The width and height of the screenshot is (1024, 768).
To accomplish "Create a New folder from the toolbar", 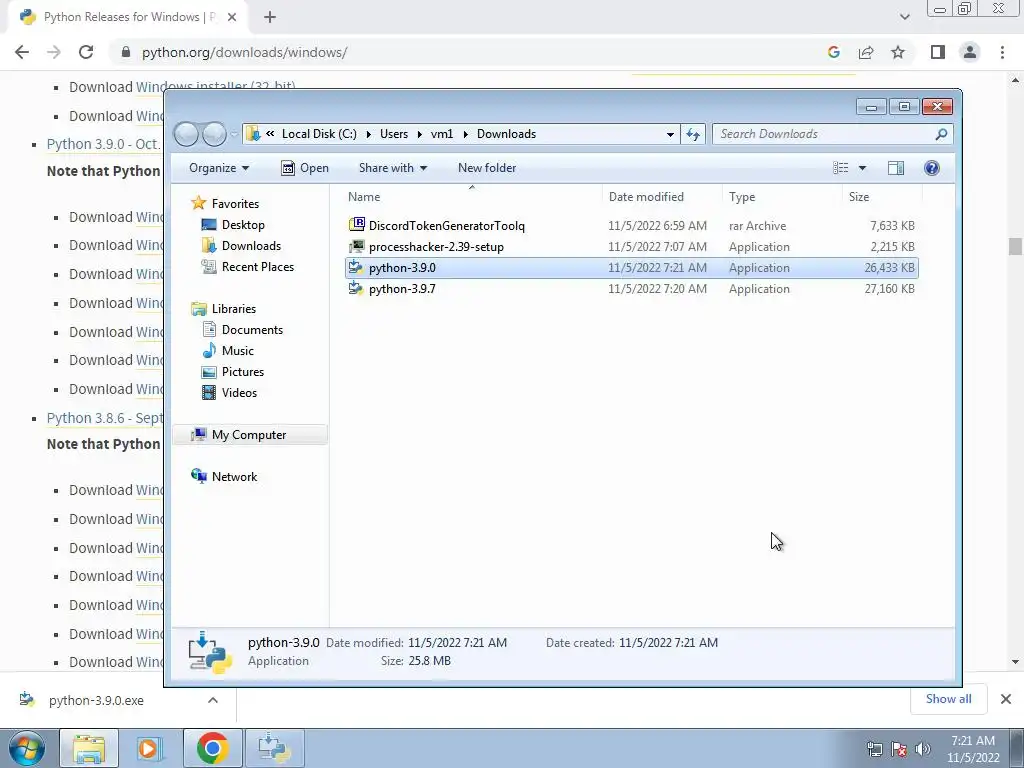I will (x=487, y=168).
